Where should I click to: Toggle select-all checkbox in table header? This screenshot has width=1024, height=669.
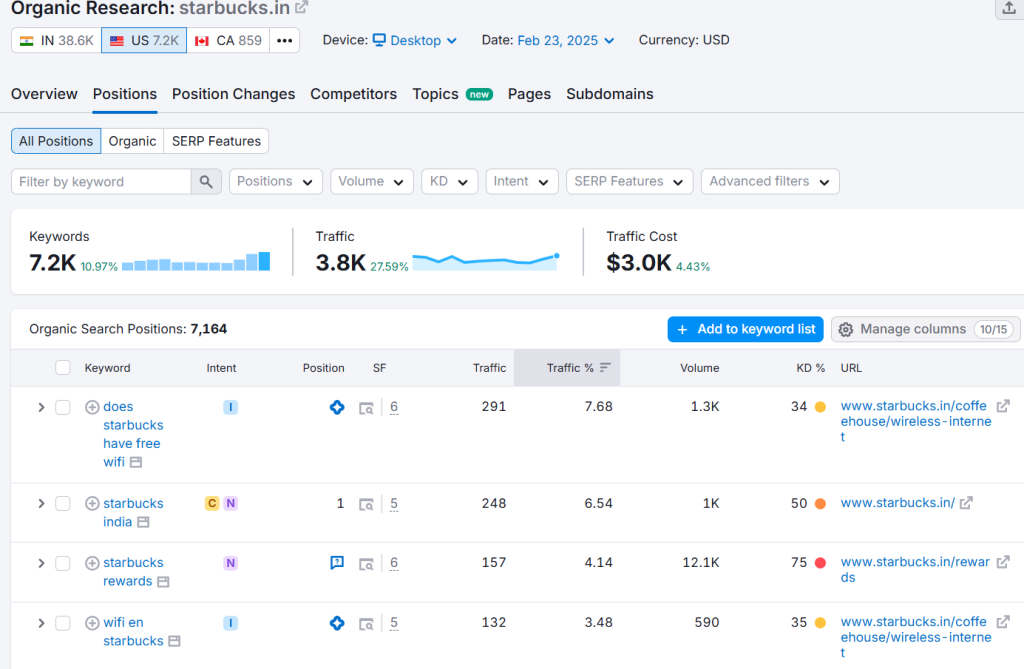63,368
